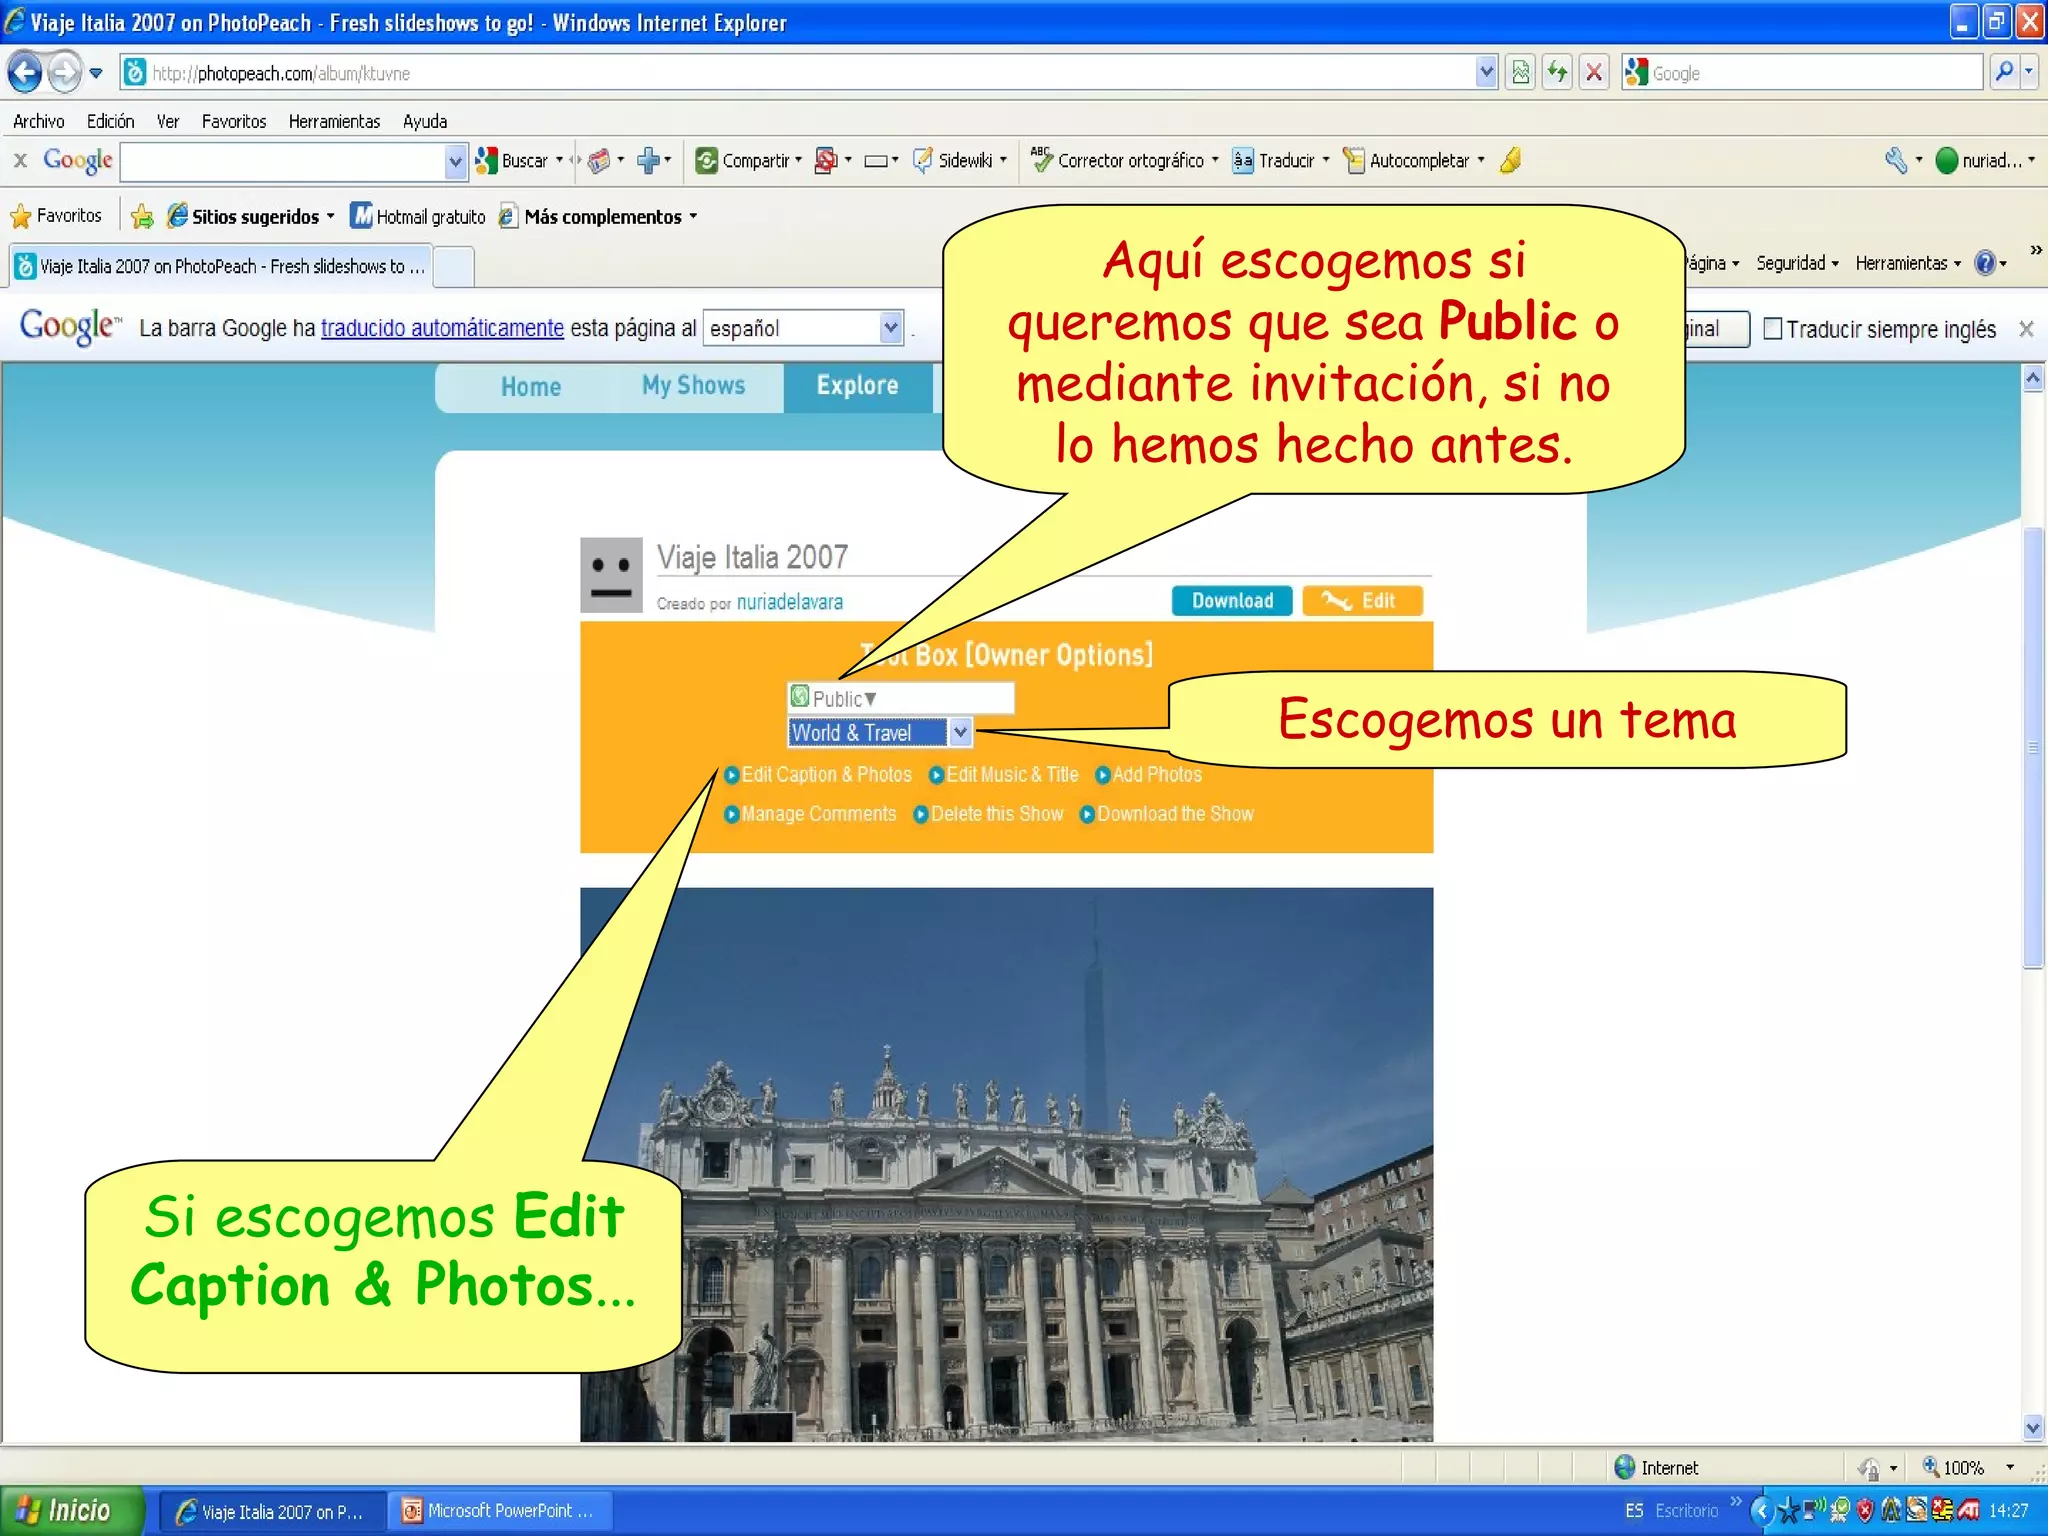Click the popup blocker icon in Google toolbar
Viewport: 2048px width, 1536px height.
826,161
